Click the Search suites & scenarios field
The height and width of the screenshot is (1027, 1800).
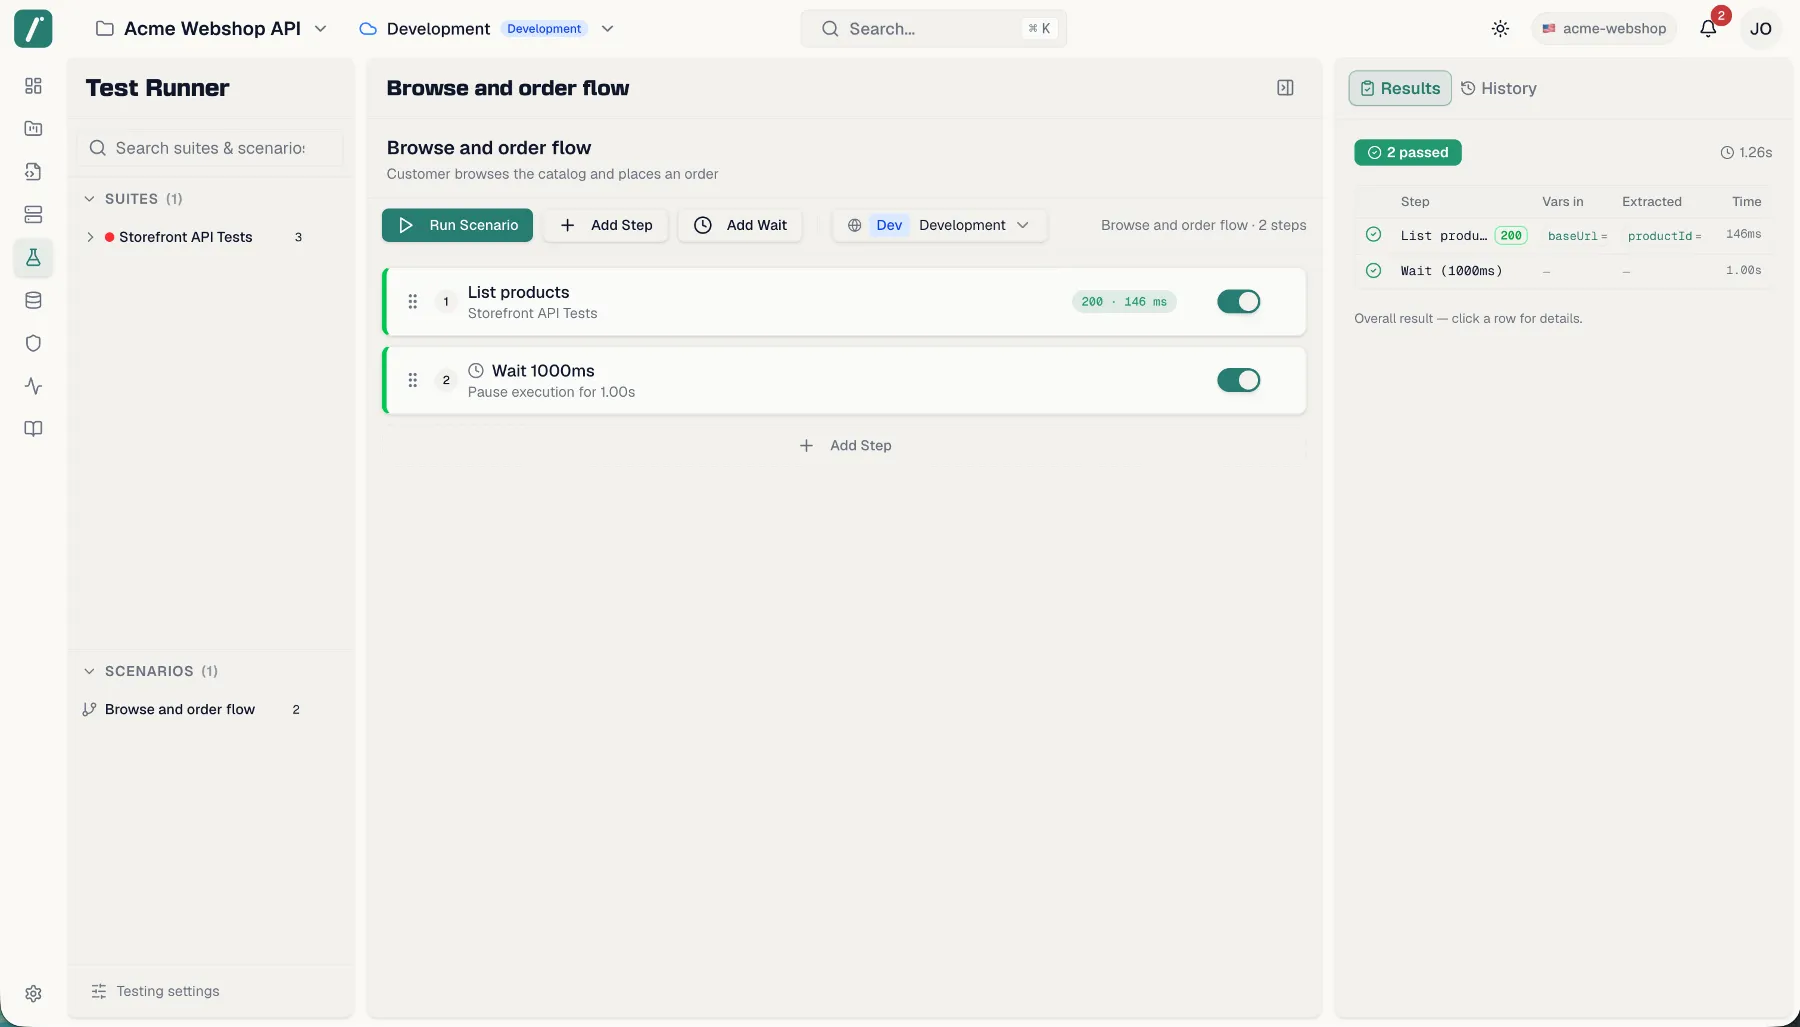tap(211, 148)
